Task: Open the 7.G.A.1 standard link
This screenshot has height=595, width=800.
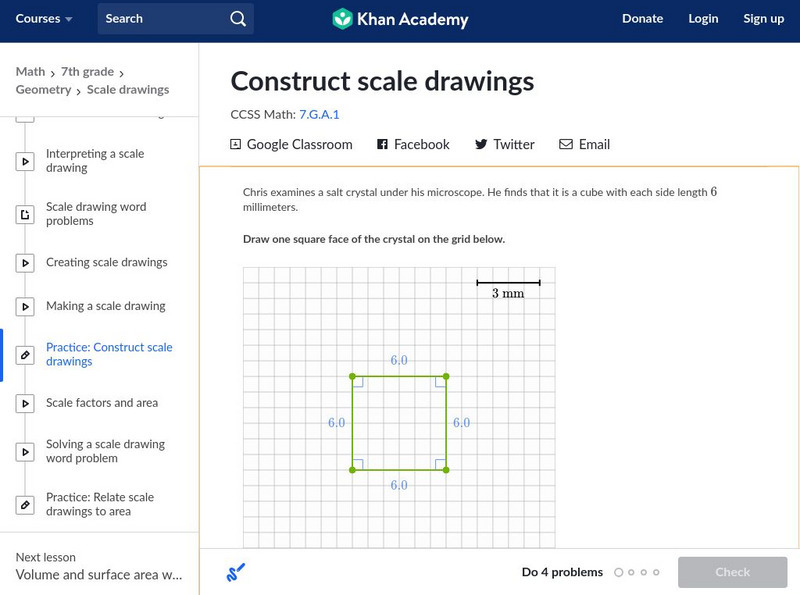Action: pos(319,114)
